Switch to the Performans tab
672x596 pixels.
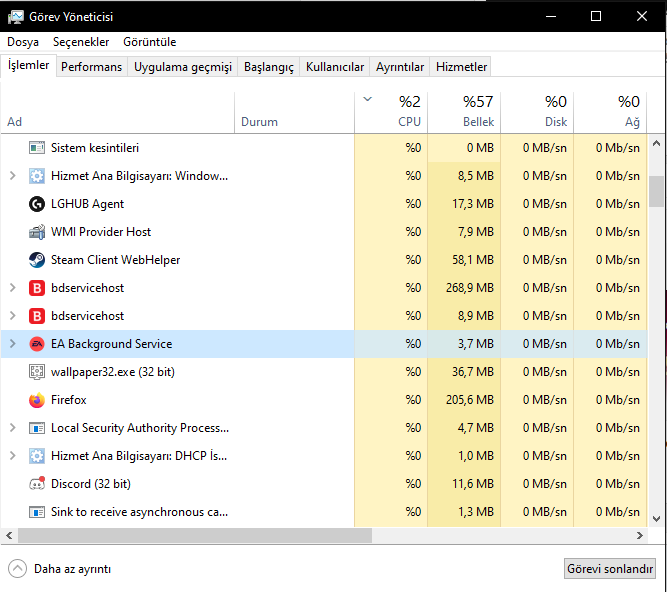92,67
